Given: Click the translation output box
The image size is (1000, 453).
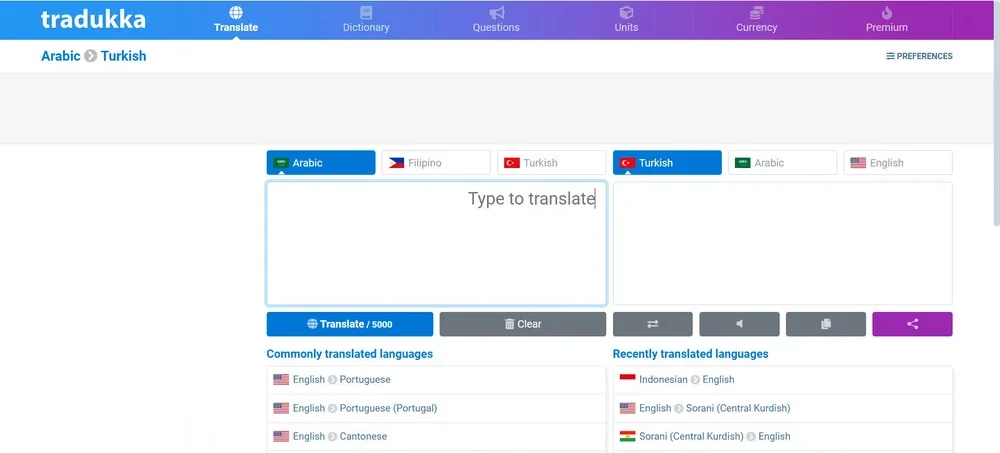Looking at the screenshot, I should pyautogui.click(x=783, y=243).
